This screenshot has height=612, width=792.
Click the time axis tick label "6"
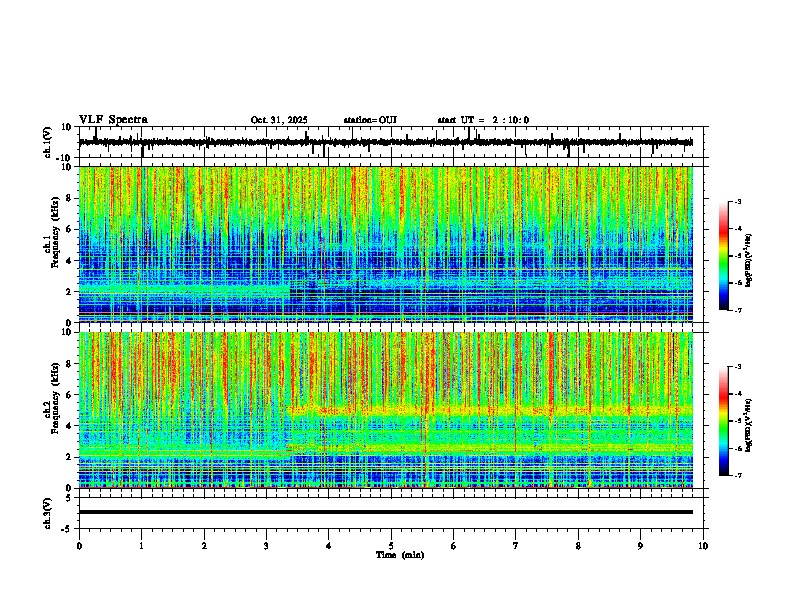point(454,546)
